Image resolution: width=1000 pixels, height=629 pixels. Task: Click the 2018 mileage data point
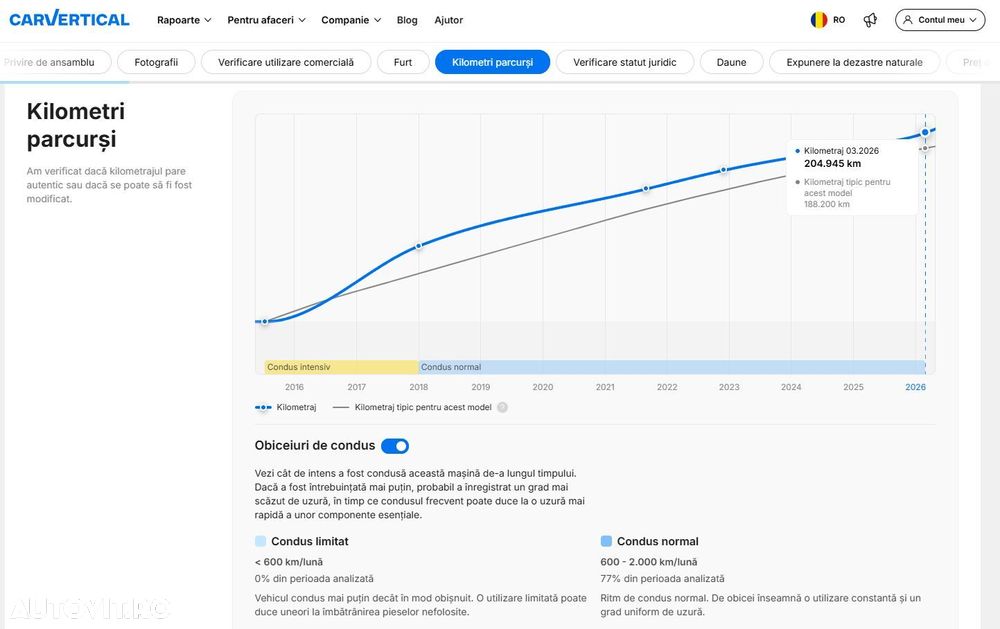419,246
